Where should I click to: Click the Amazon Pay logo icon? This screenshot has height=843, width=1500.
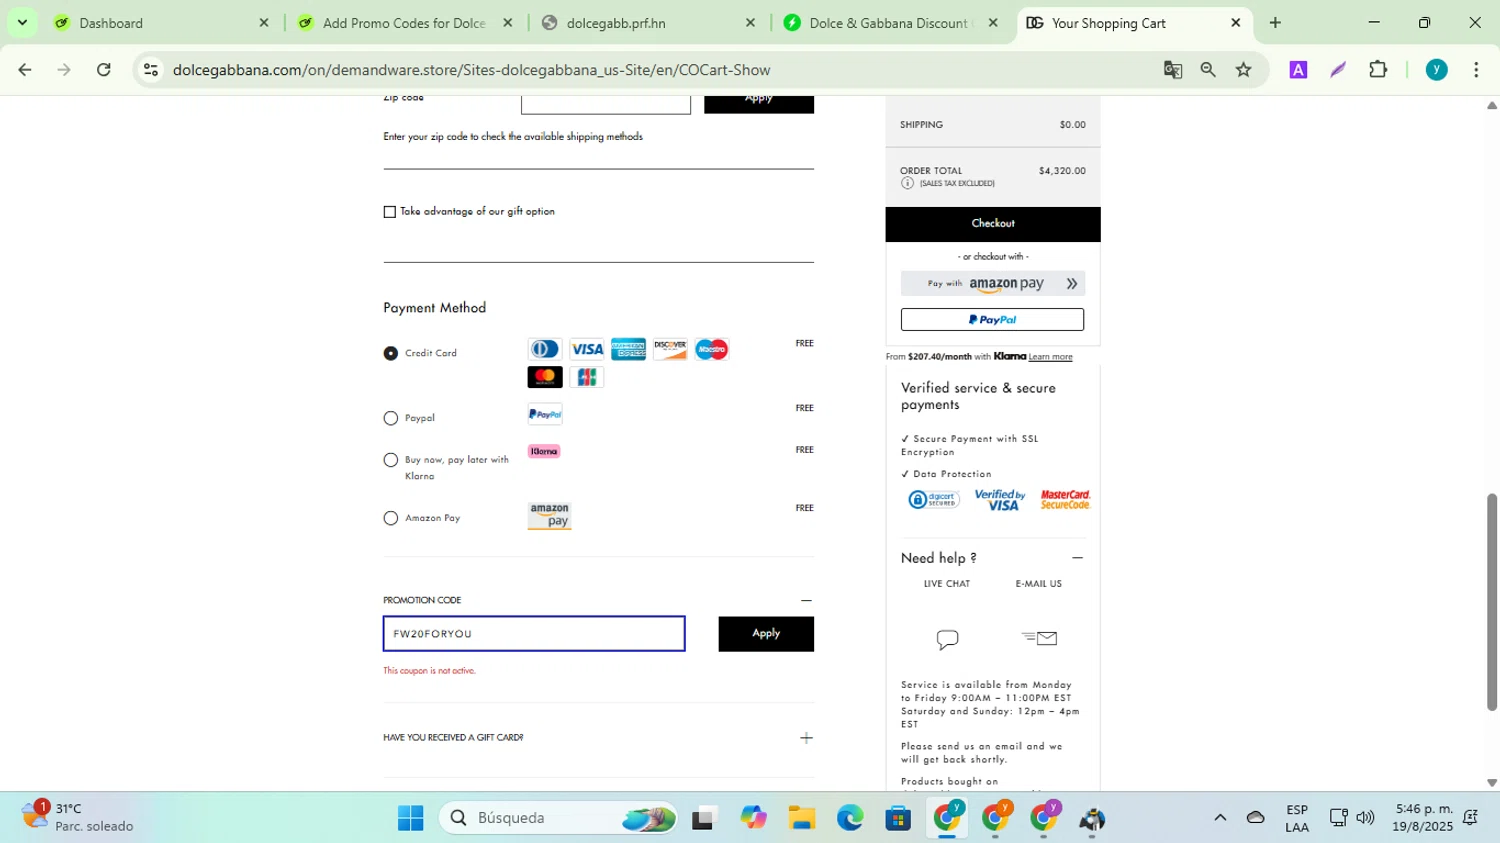point(550,516)
